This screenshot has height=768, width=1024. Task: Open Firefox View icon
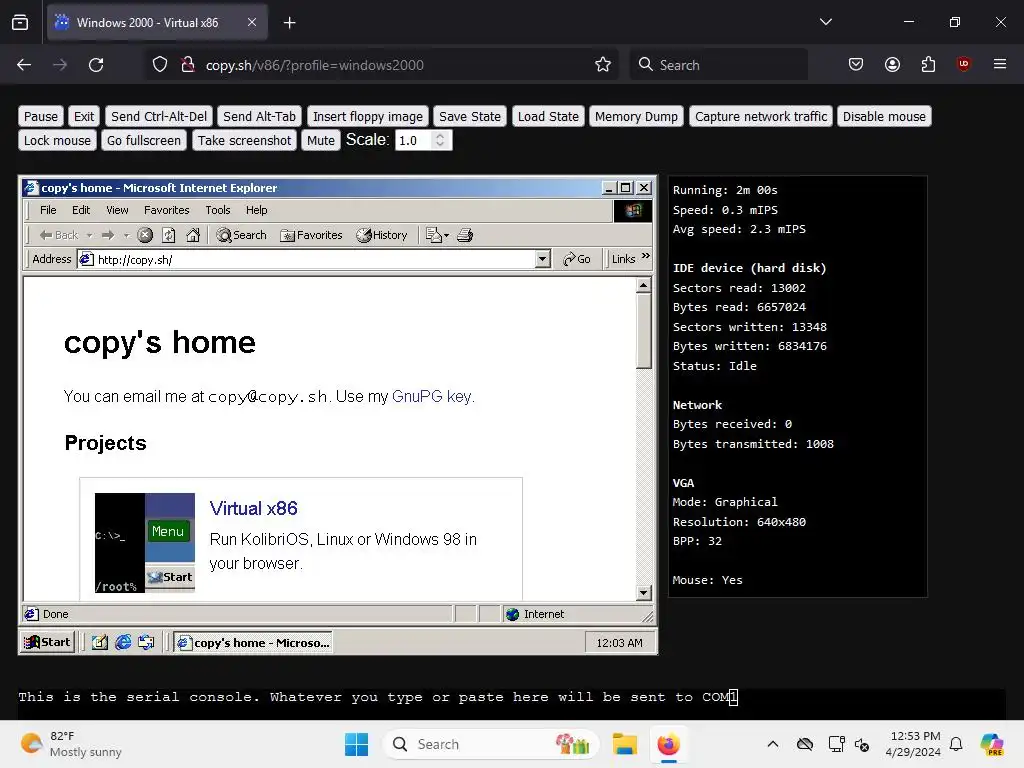[x=20, y=22]
